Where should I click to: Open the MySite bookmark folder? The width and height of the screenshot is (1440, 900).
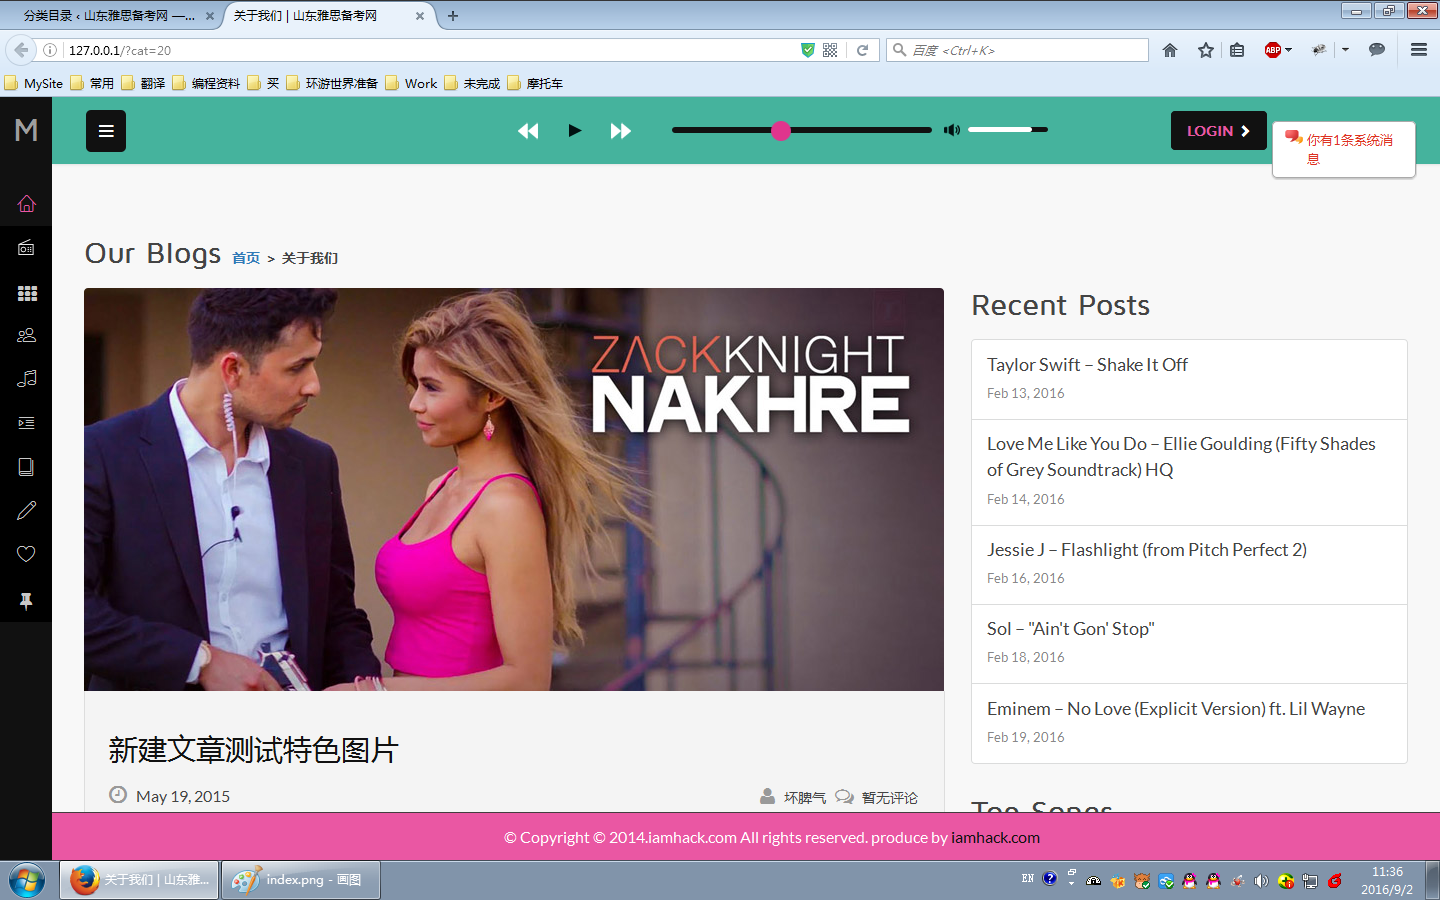[34, 83]
